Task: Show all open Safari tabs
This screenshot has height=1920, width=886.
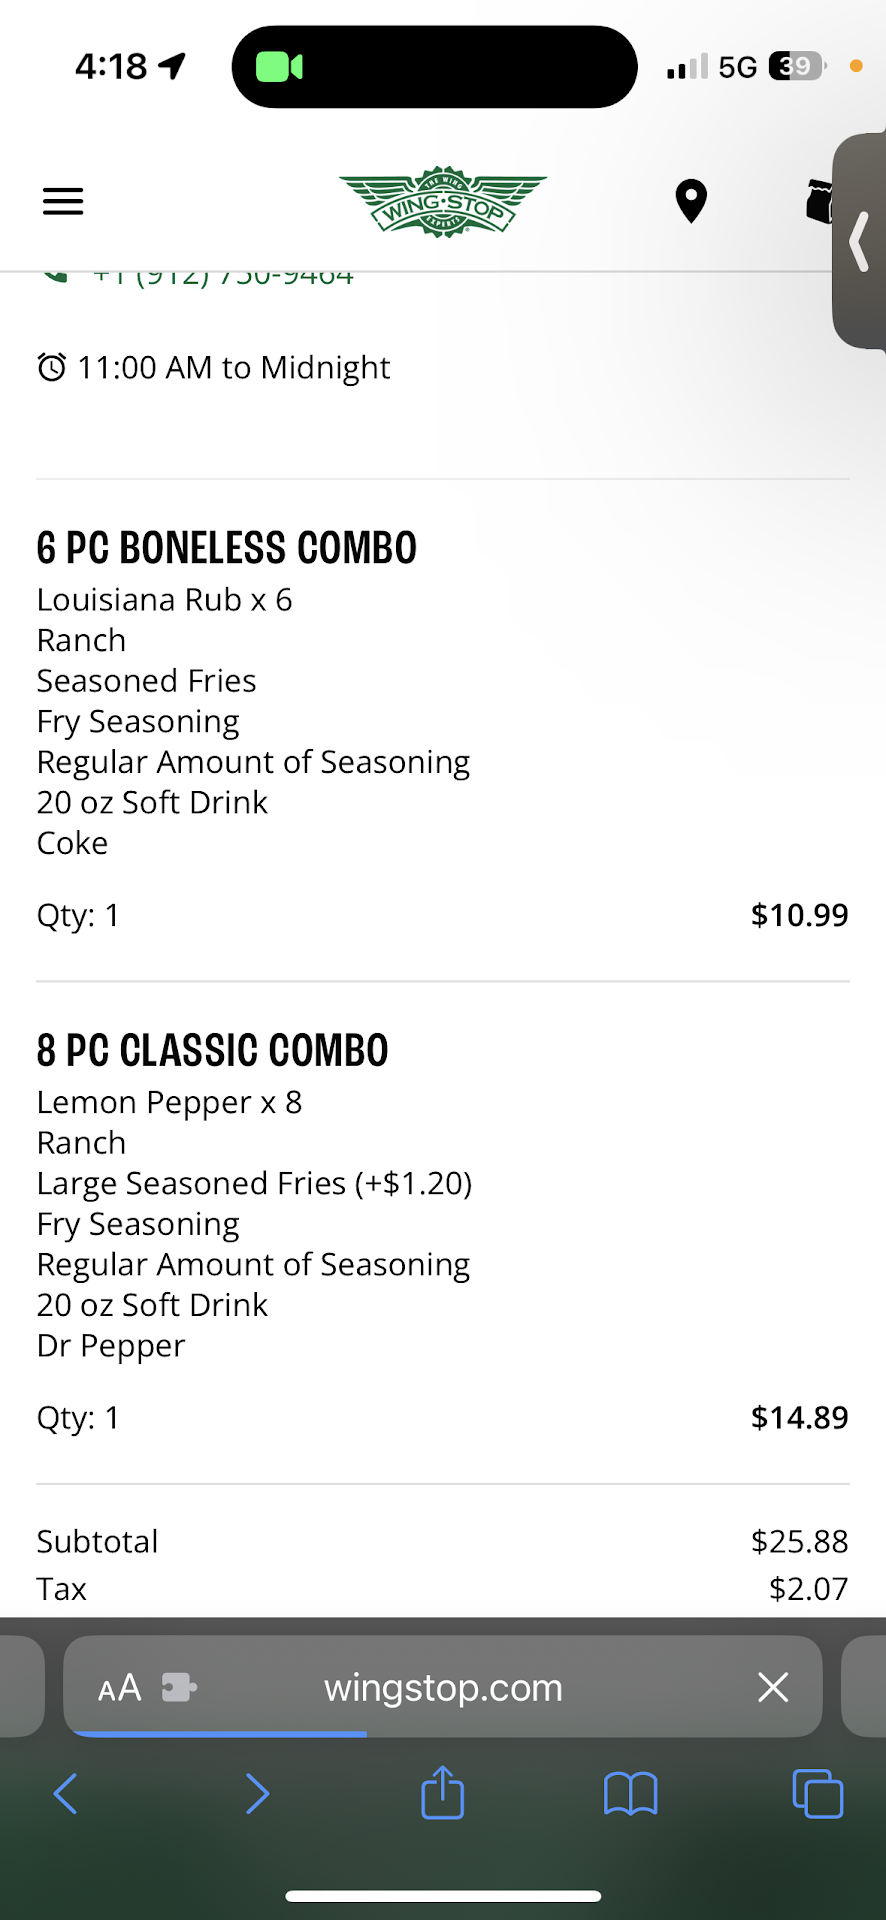Action: (x=817, y=1793)
